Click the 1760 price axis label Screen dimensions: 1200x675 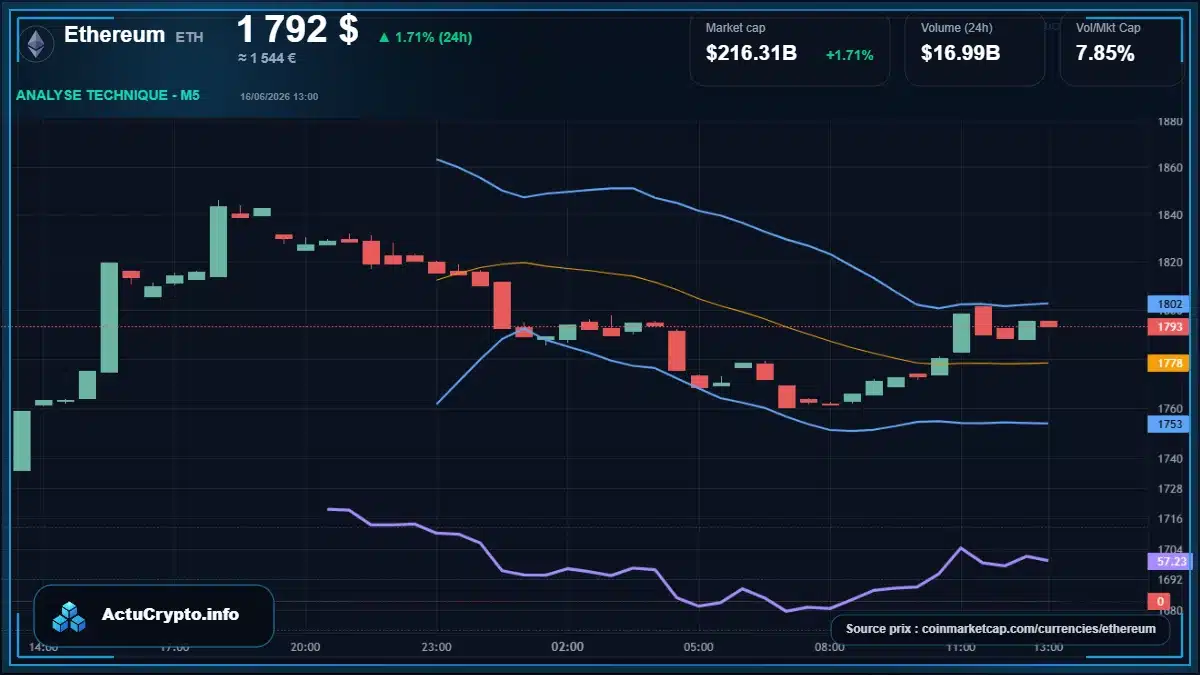[1170, 409]
